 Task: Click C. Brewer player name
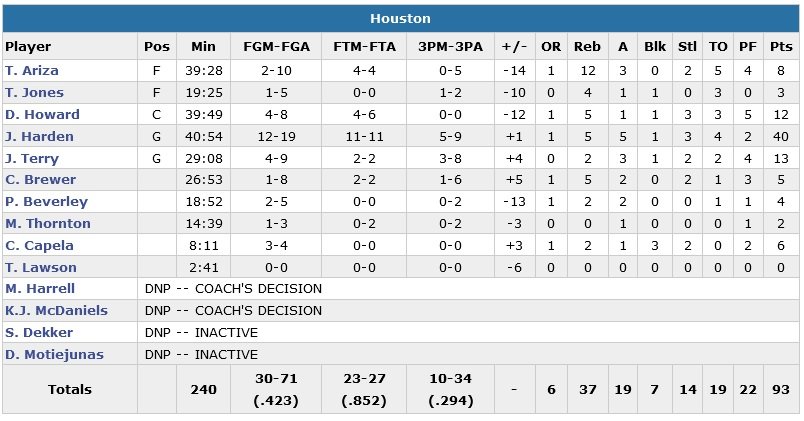coord(40,180)
